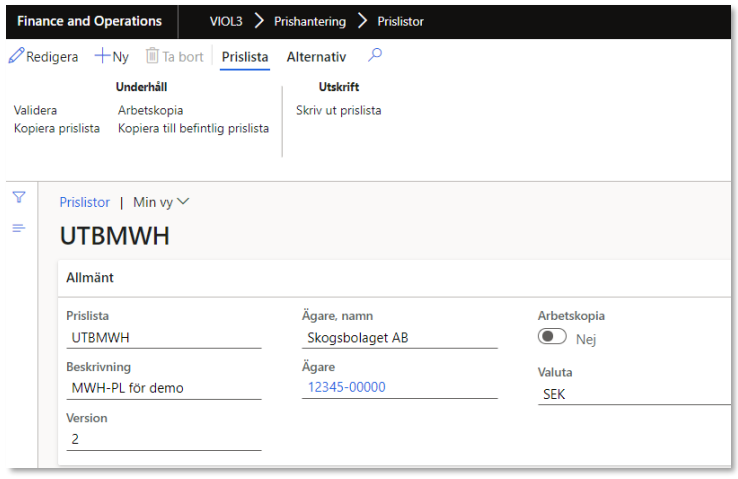Open the search magnifier in the action bar
The width and height of the screenshot is (738, 479).
coord(375,56)
